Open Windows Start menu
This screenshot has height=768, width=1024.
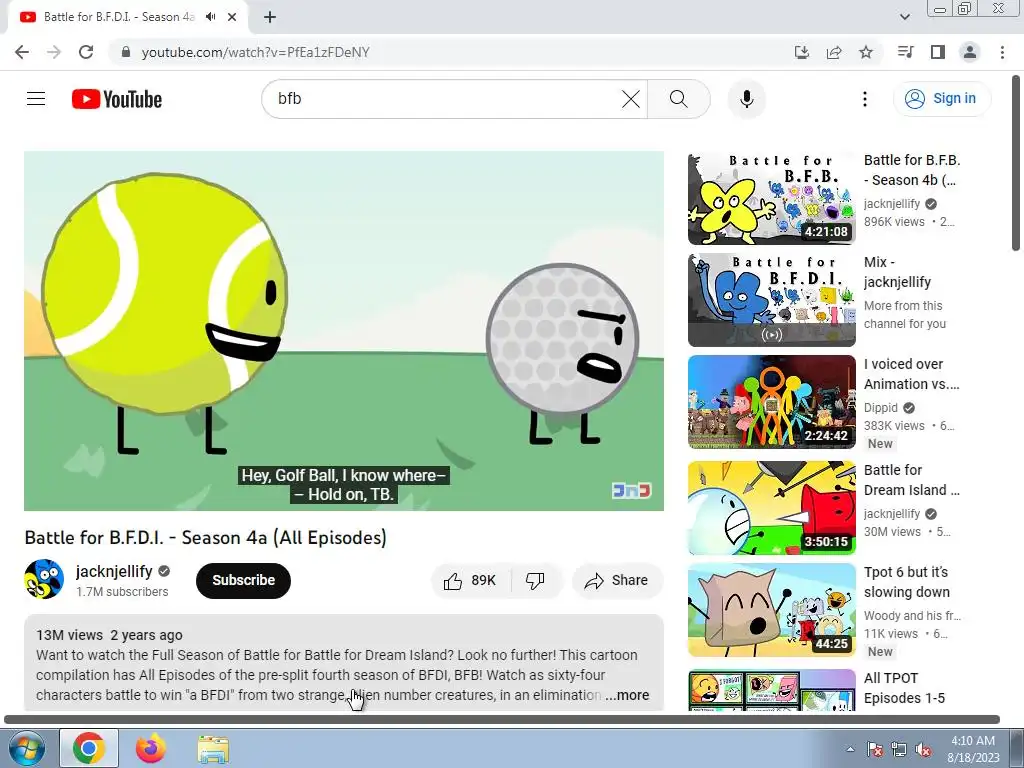coord(25,748)
